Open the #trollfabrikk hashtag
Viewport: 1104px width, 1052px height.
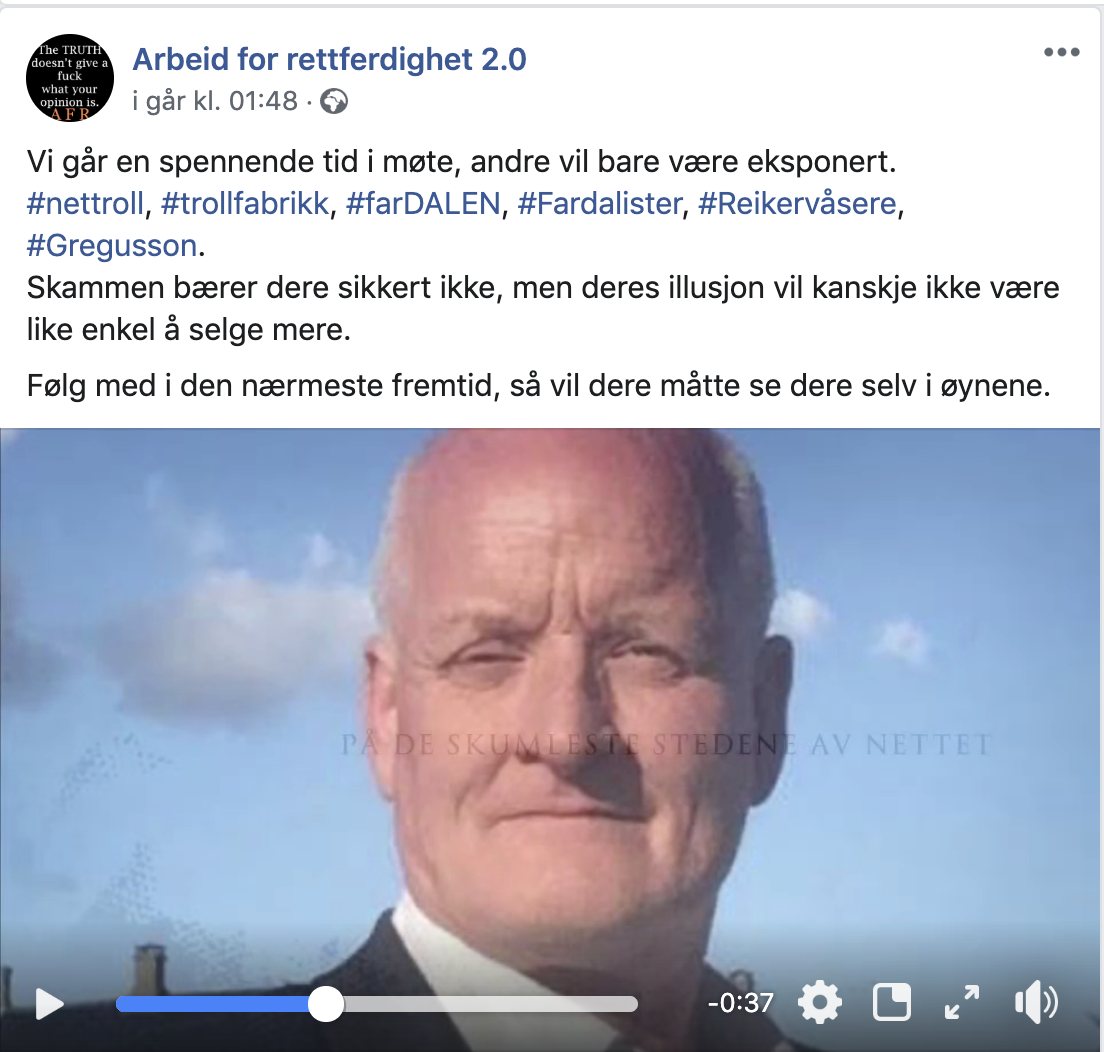pyautogui.click(x=245, y=203)
